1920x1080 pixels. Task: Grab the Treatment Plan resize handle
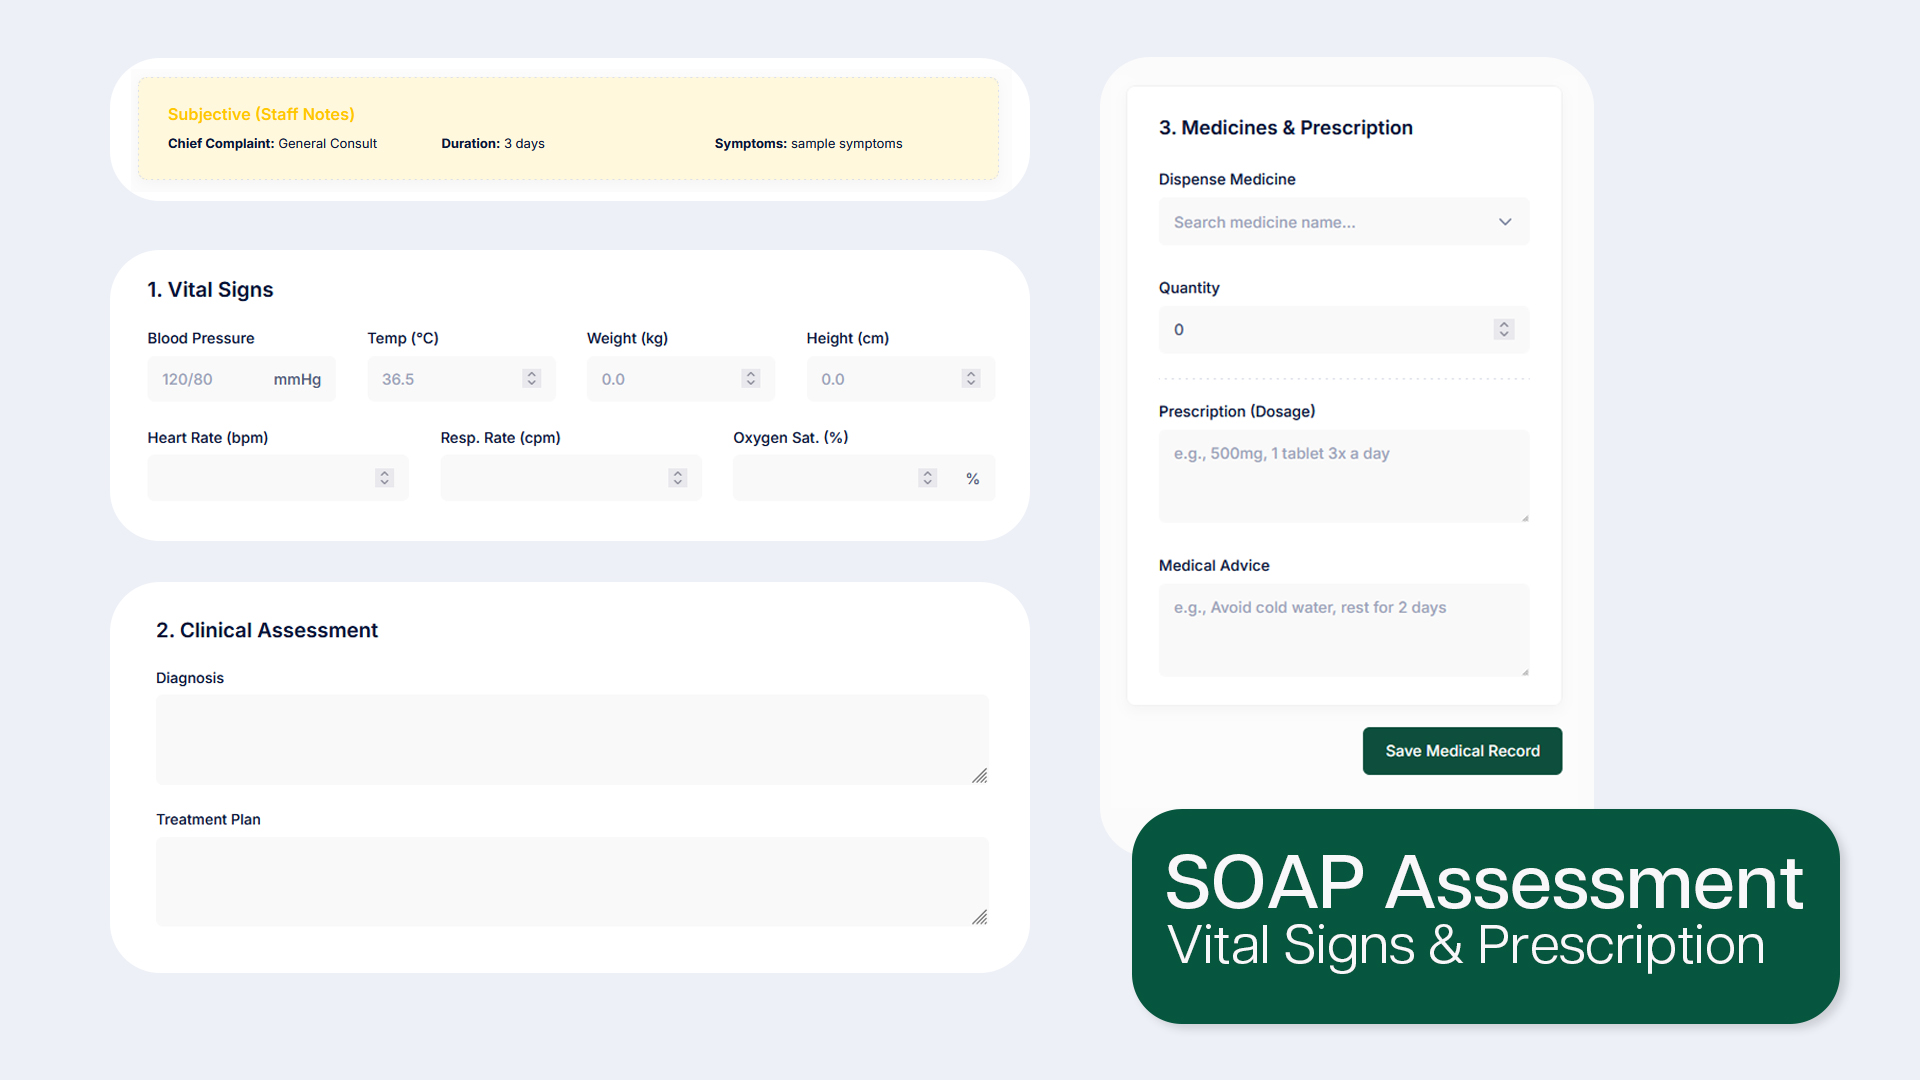click(x=980, y=918)
